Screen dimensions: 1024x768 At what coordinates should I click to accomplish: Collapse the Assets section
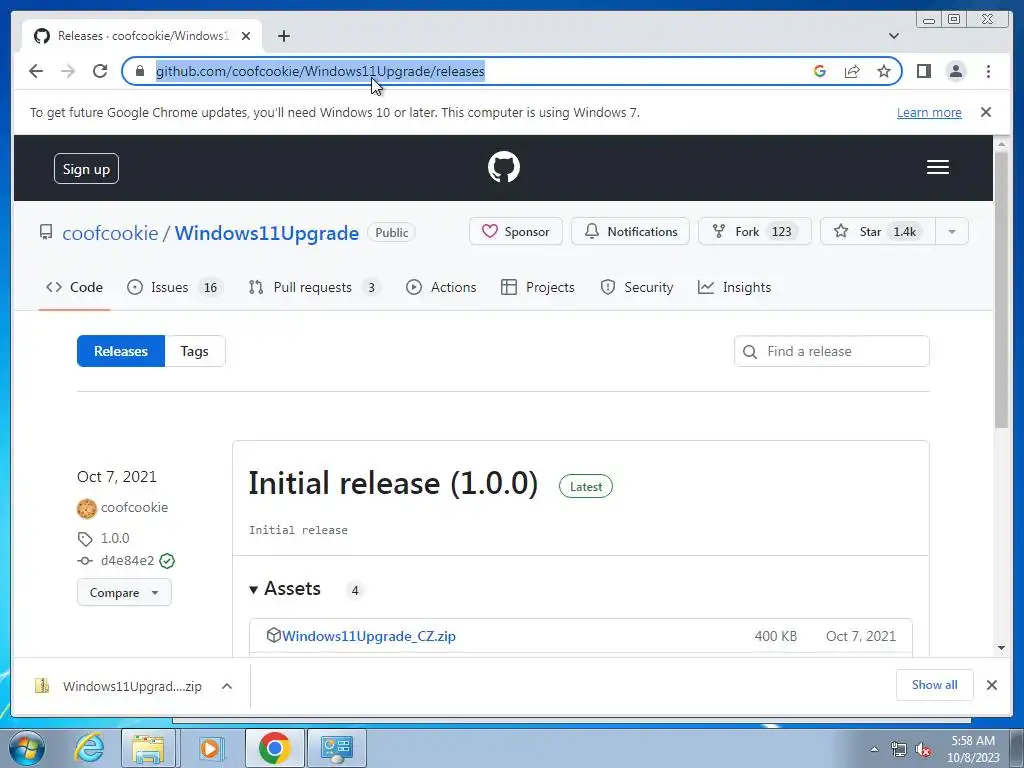coord(285,589)
